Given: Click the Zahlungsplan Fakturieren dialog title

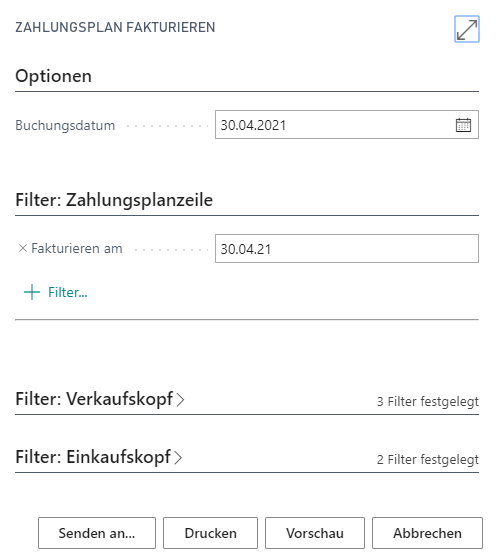Looking at the screenshot, I should point(115,28).
